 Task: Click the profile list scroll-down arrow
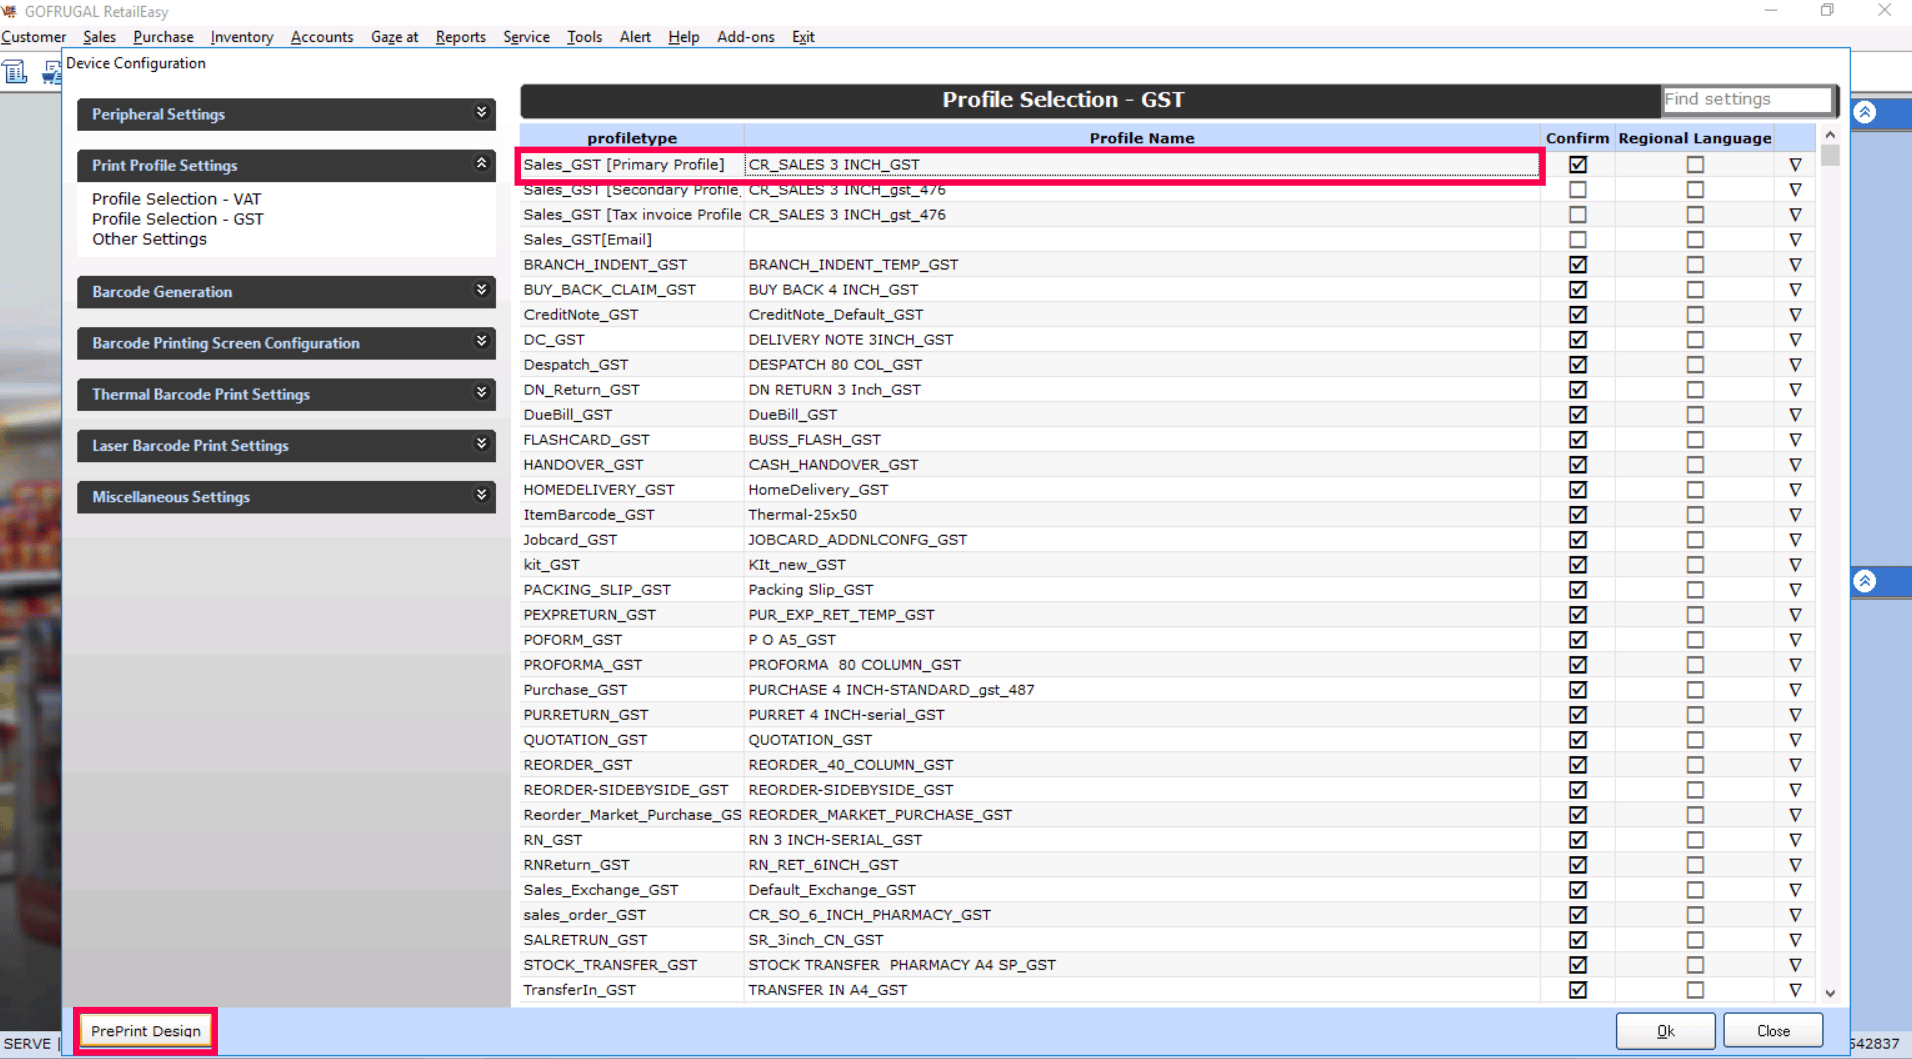coord(1830,993)
